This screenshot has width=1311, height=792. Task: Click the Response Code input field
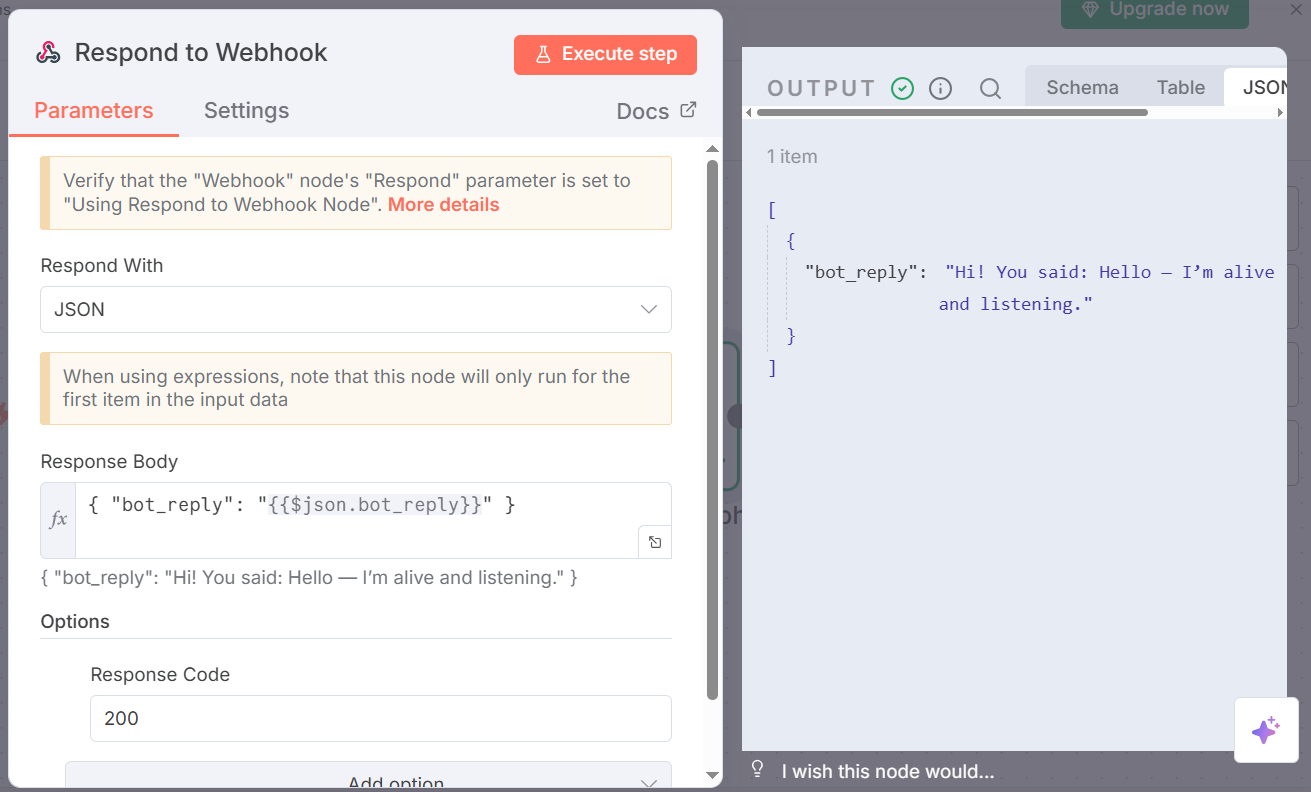click(380, 718)
